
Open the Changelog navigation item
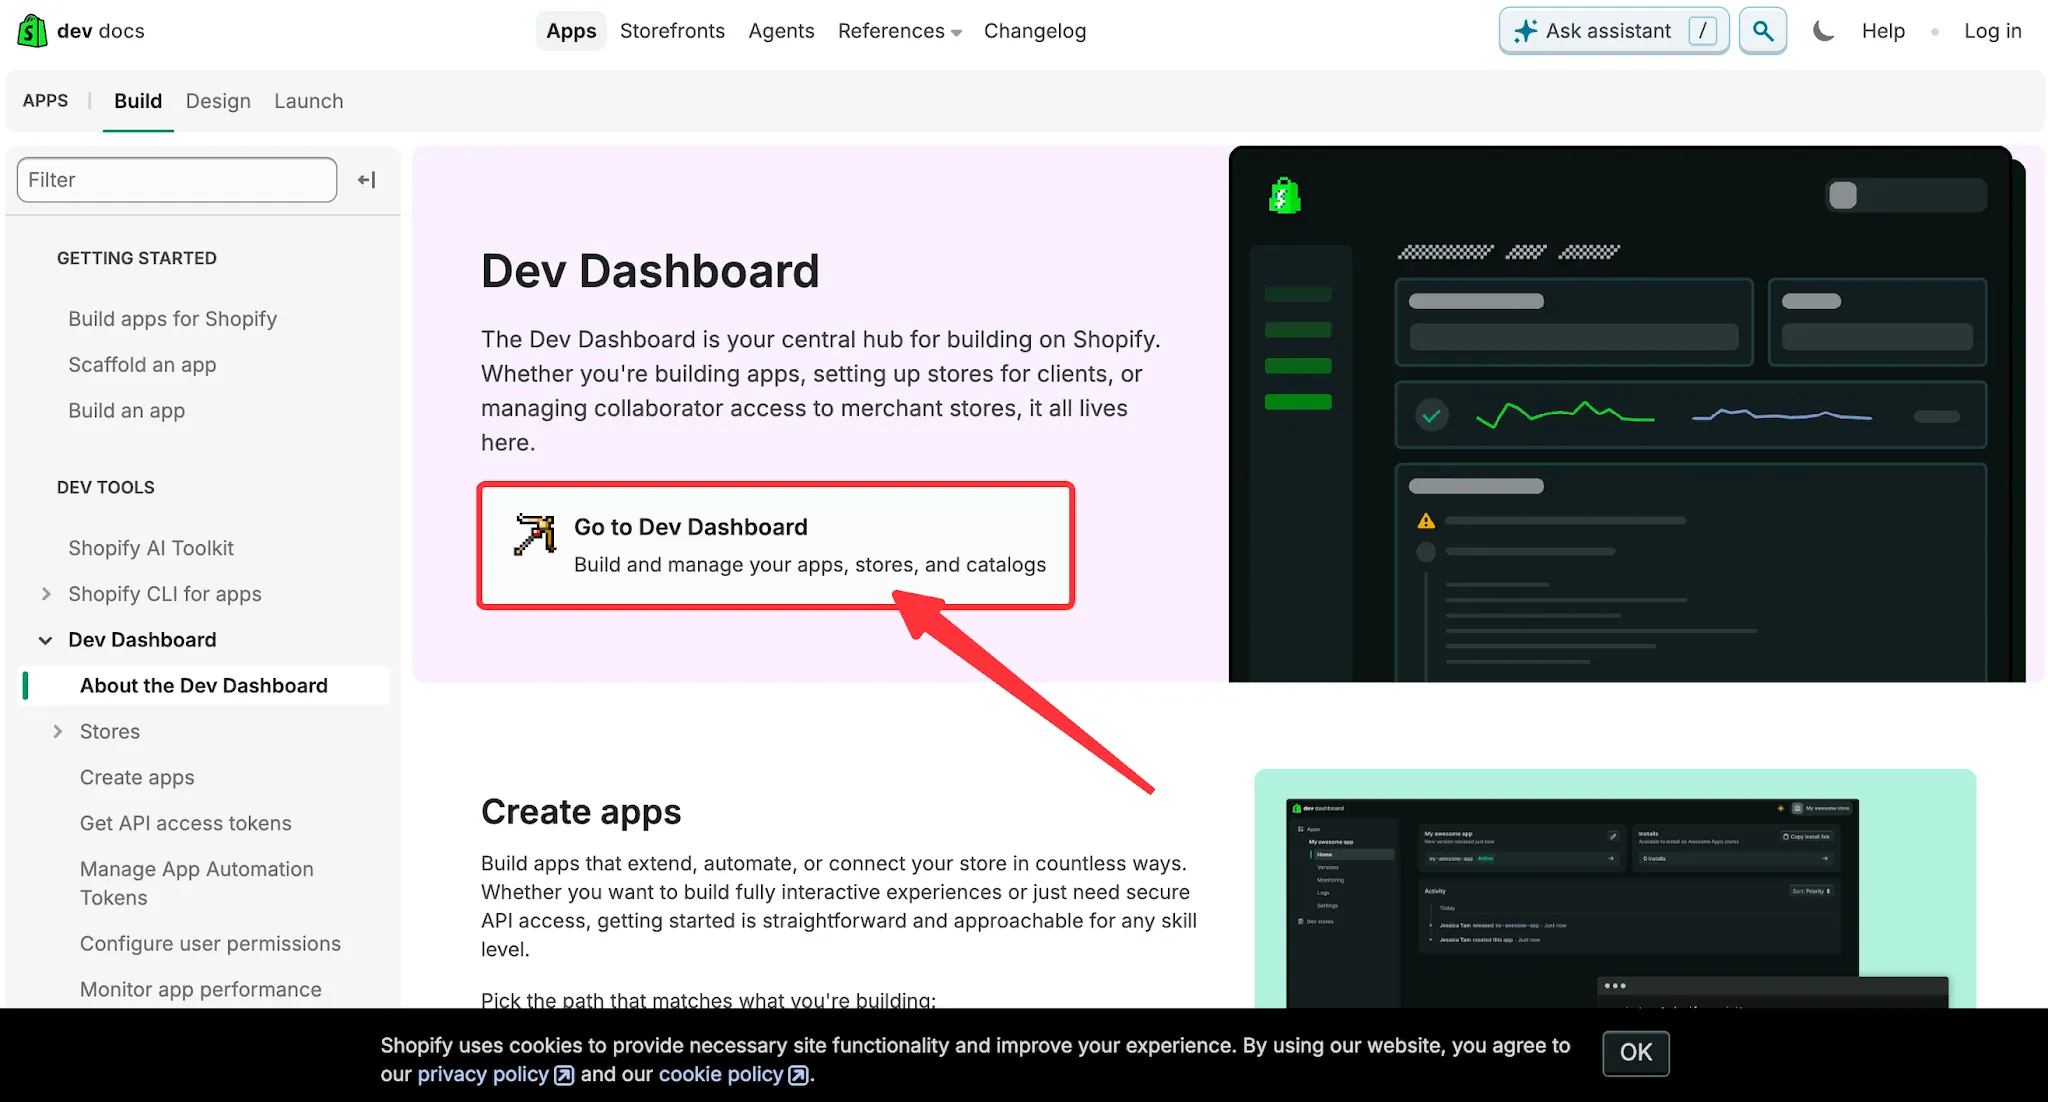click(x=1035, y=31)
